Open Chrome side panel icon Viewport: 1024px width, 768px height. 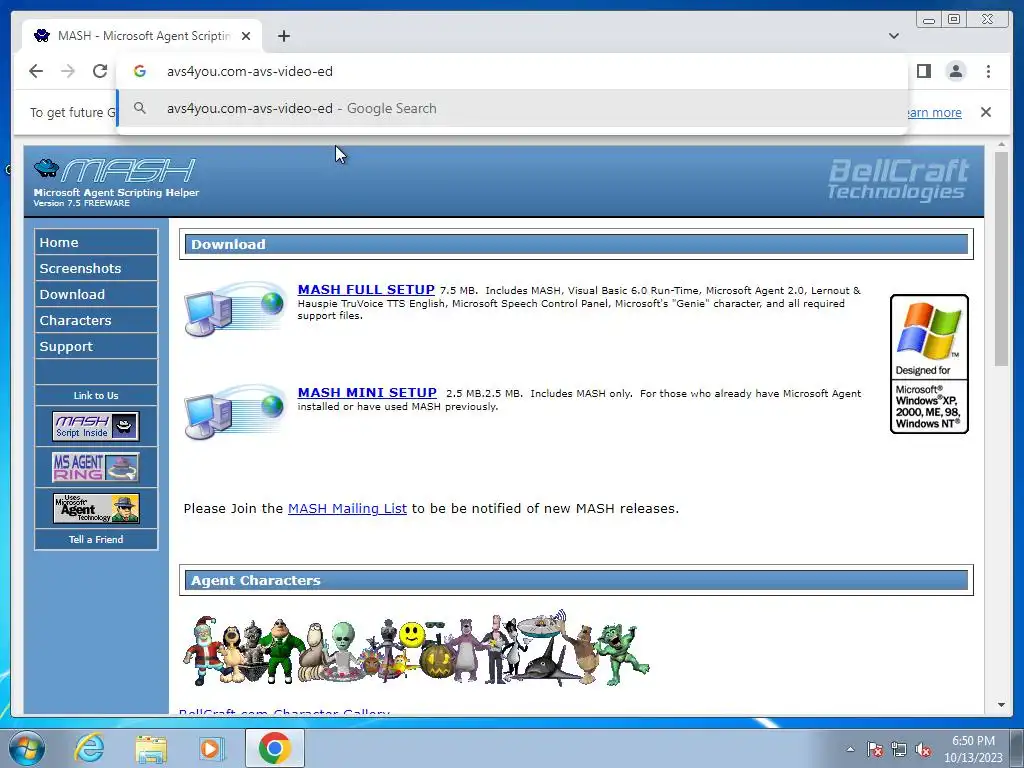[x=923, y=71]
